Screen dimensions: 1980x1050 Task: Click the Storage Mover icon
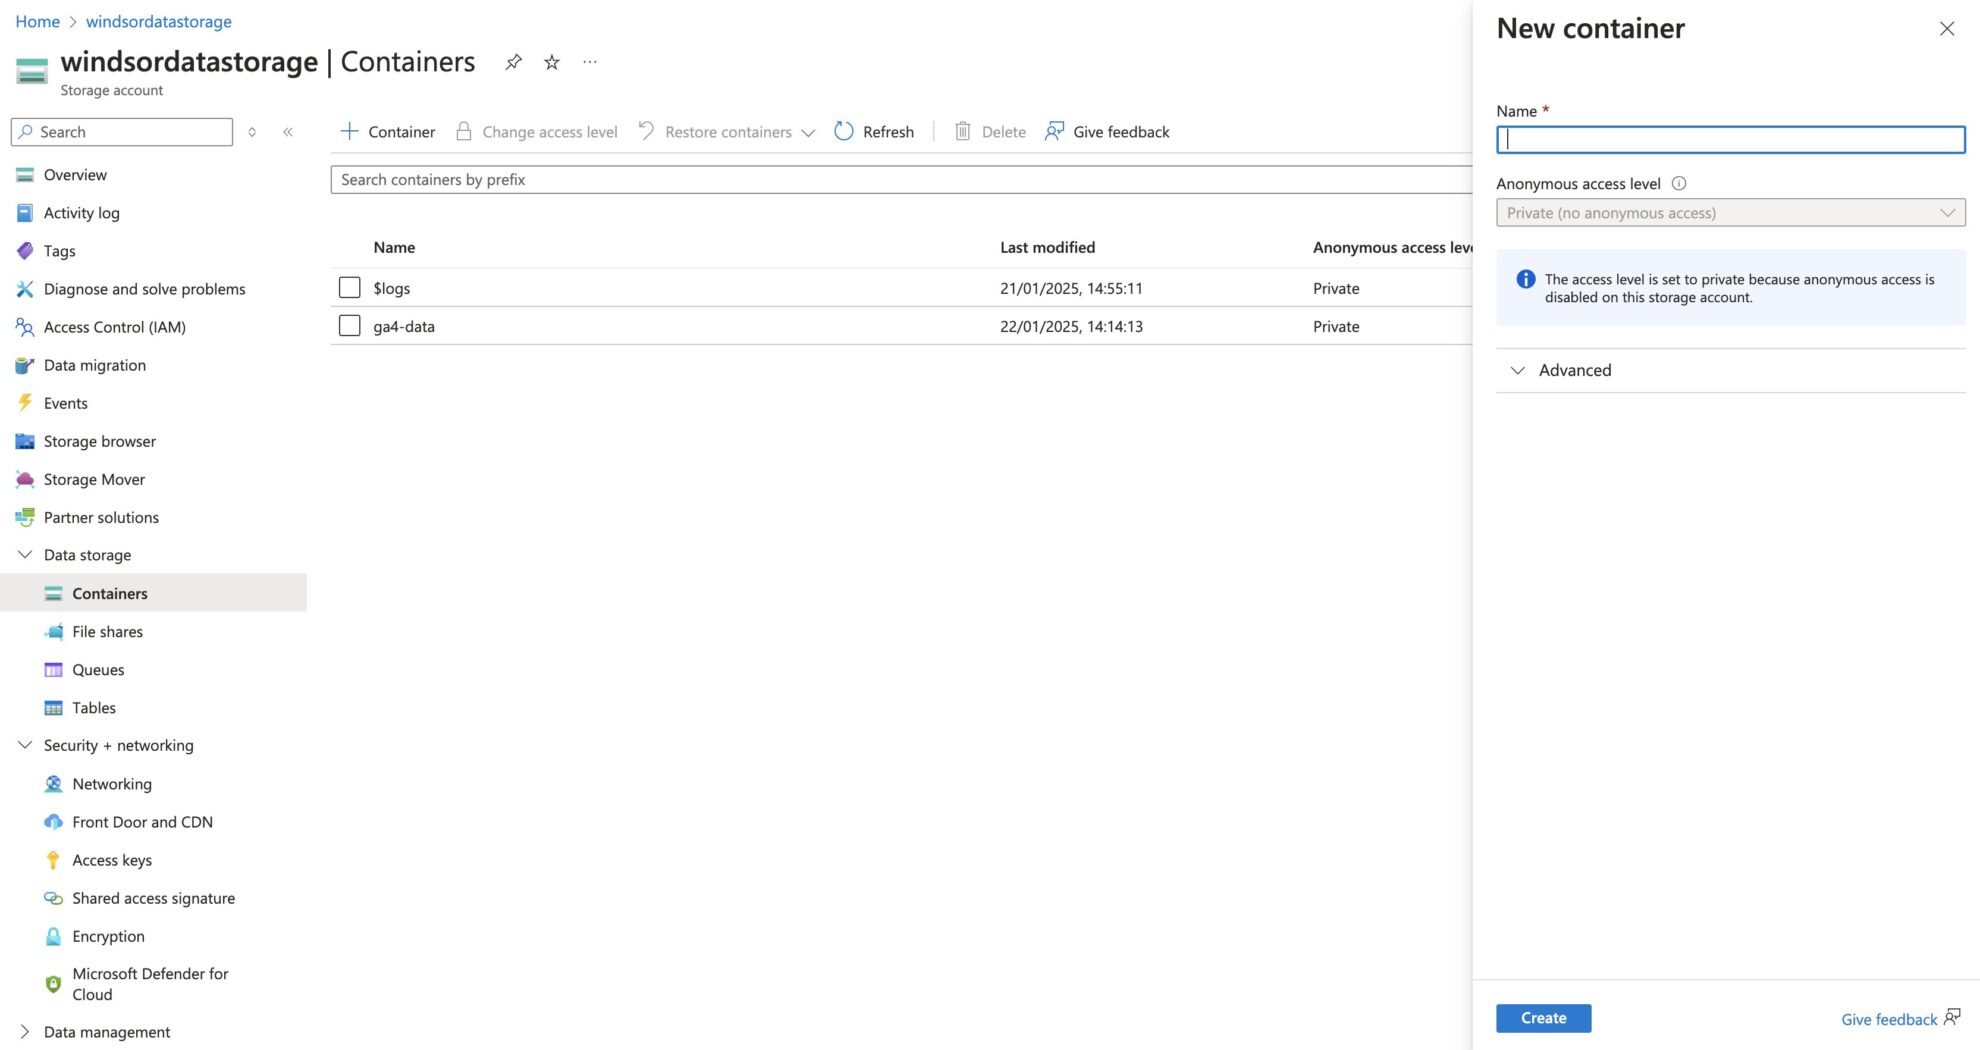coord(25,479)
